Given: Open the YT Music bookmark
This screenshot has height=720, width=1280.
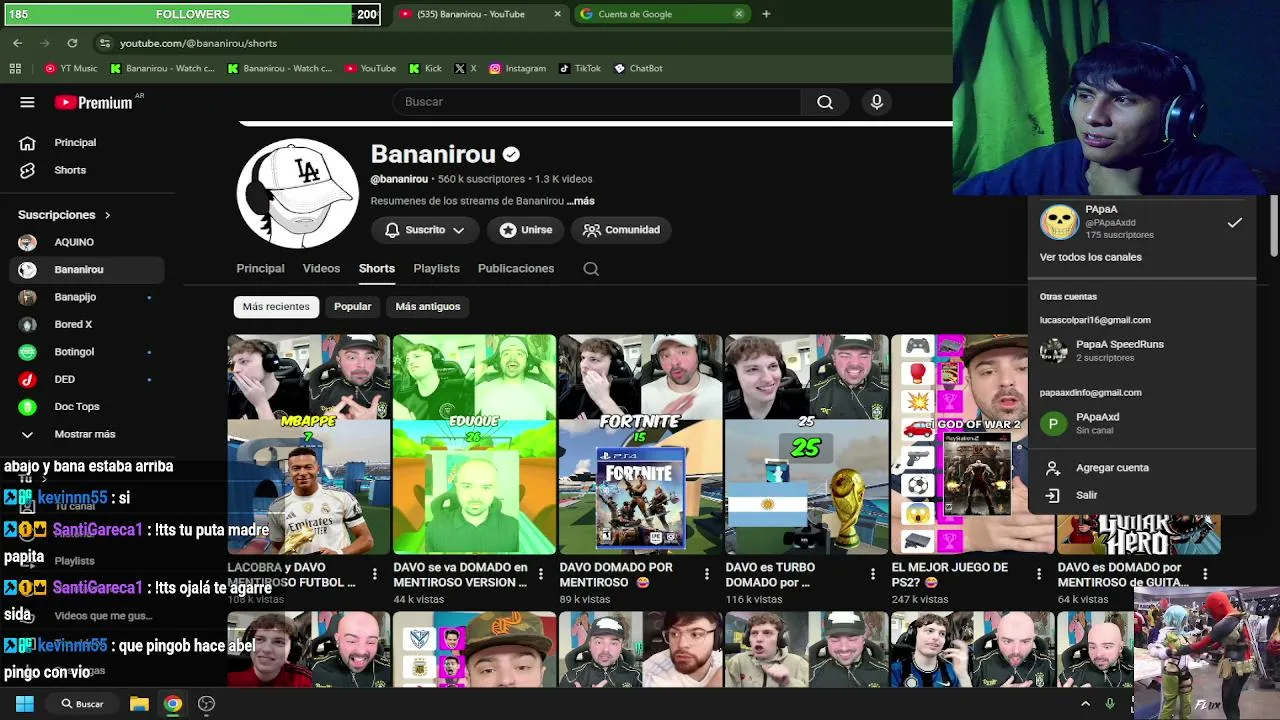Looking at the screenshot, I should 71,68.
